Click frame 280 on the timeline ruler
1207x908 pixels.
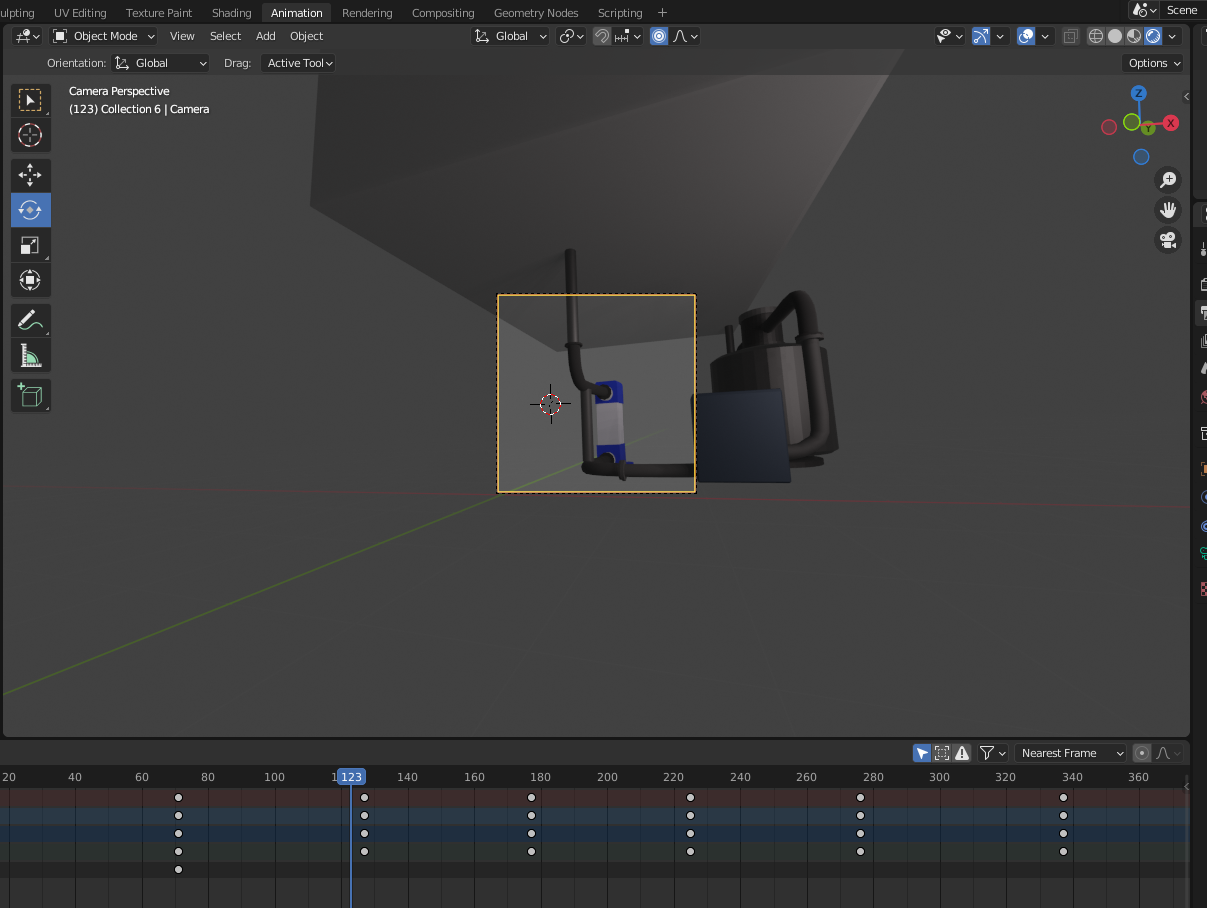pos(873,777)
